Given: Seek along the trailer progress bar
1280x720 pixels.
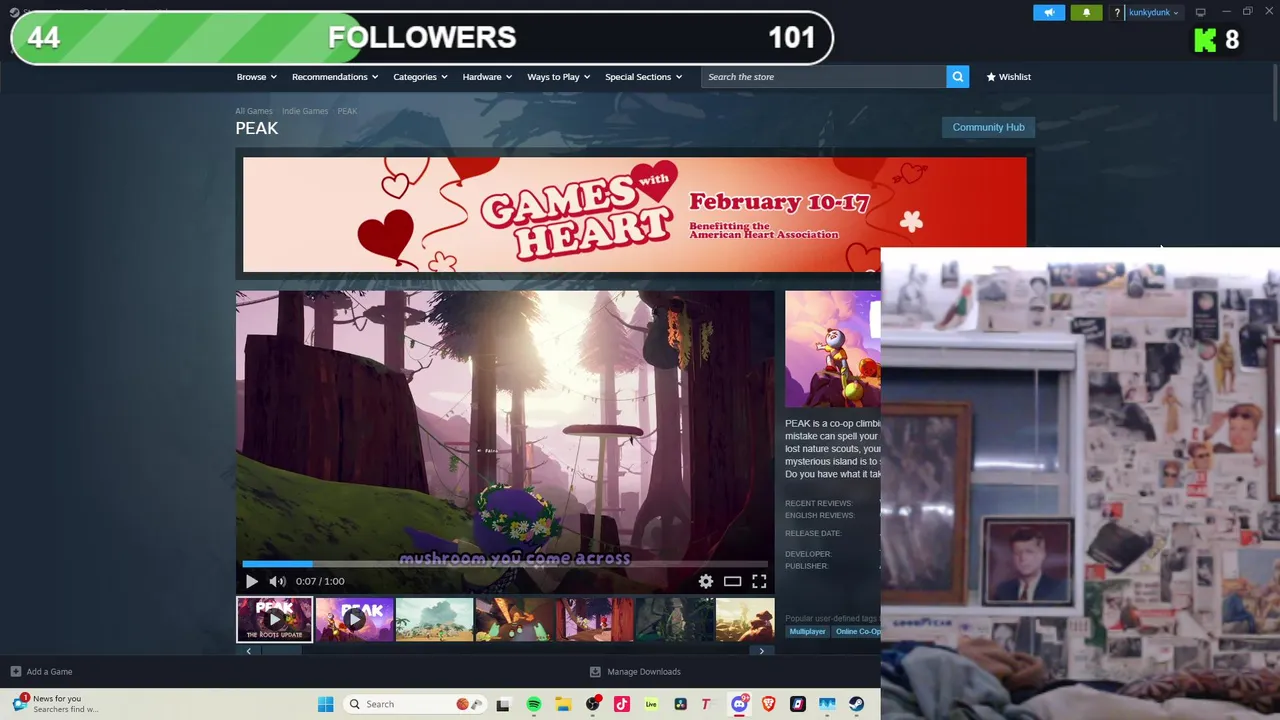Looking at the screenshot, I should pyautogui.click(x=505, y=564).
